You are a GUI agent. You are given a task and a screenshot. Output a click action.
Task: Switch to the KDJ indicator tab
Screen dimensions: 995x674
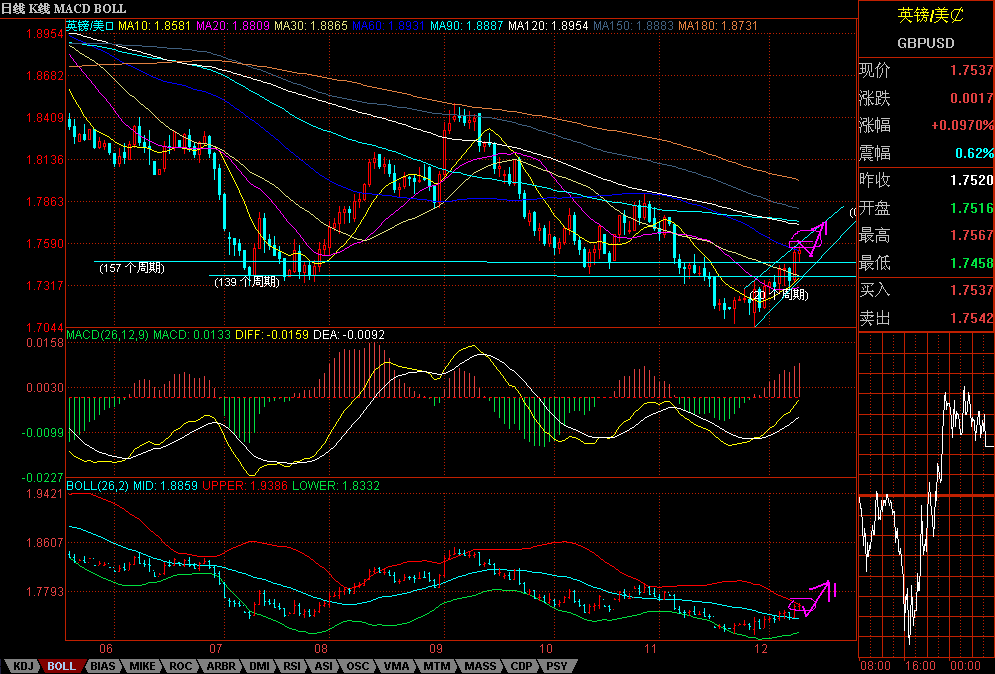tap(22, 666)
